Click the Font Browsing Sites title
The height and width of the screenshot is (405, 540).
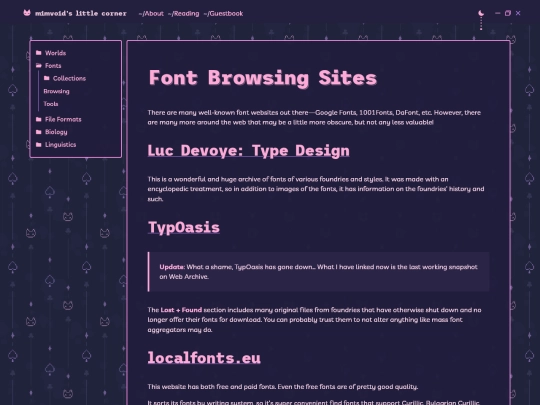263,77
